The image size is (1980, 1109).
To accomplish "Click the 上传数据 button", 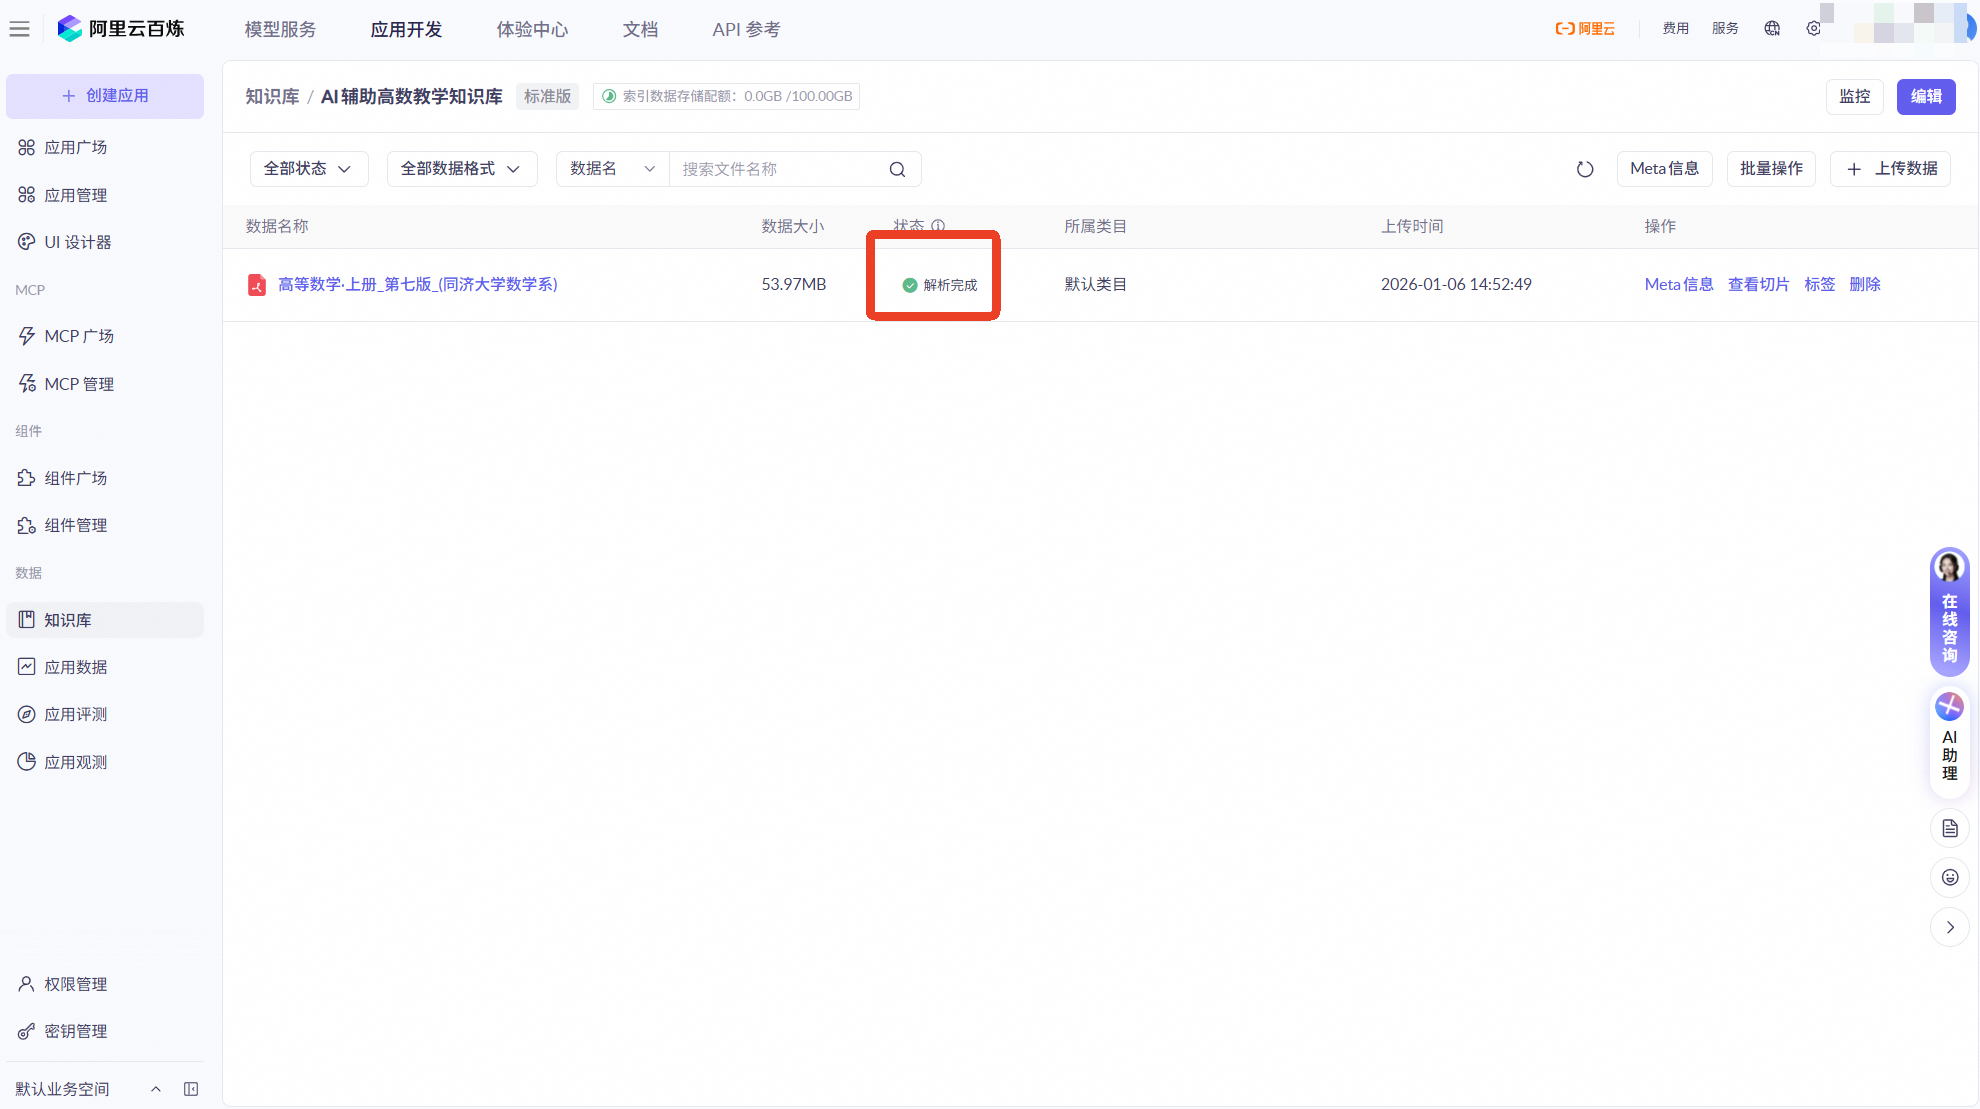I will (1891, 169).
